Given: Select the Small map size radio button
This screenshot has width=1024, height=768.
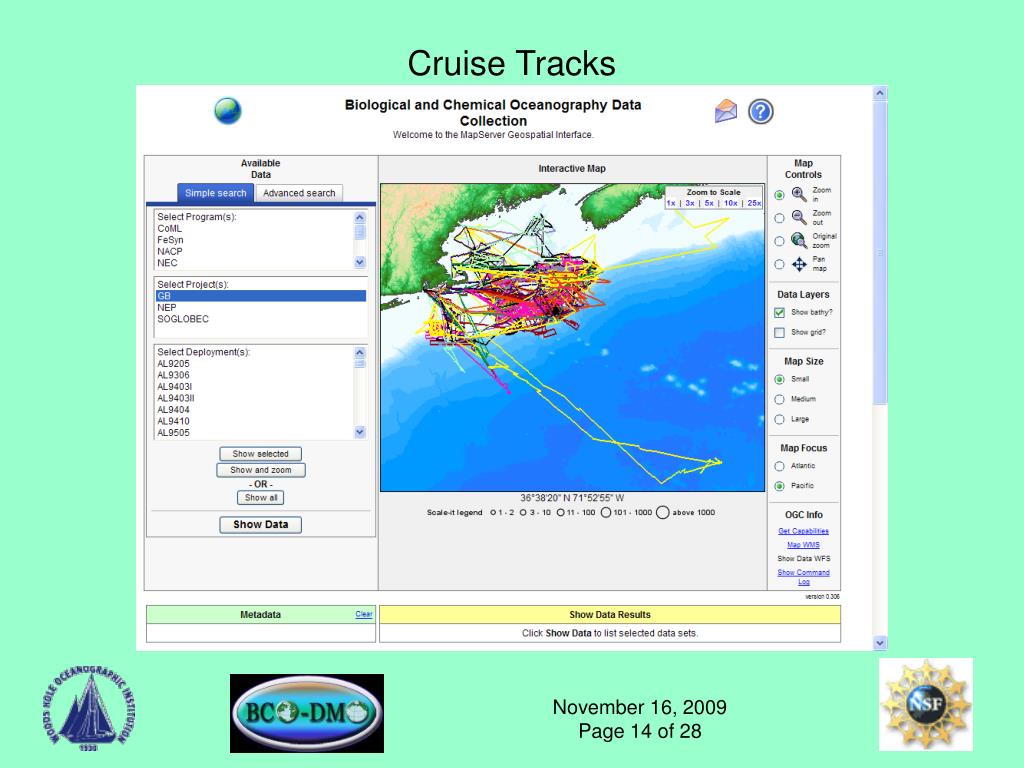Looking at the screenshot, I should pos(779,379).
